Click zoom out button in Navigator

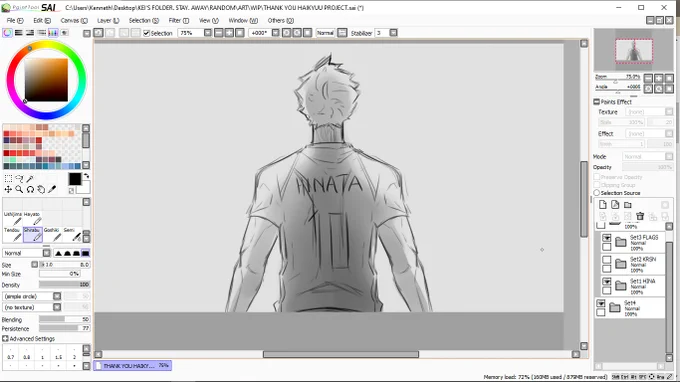pos(648,78)
